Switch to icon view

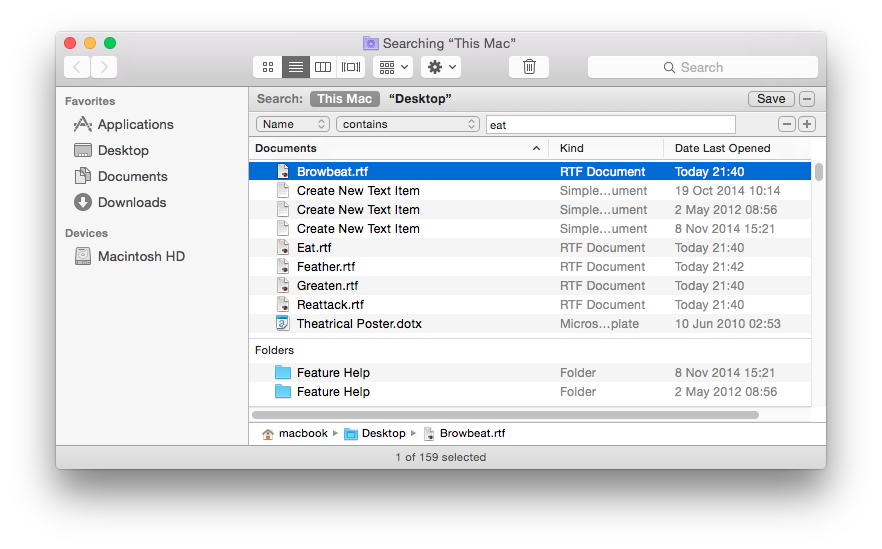click(x=268, y=67)
